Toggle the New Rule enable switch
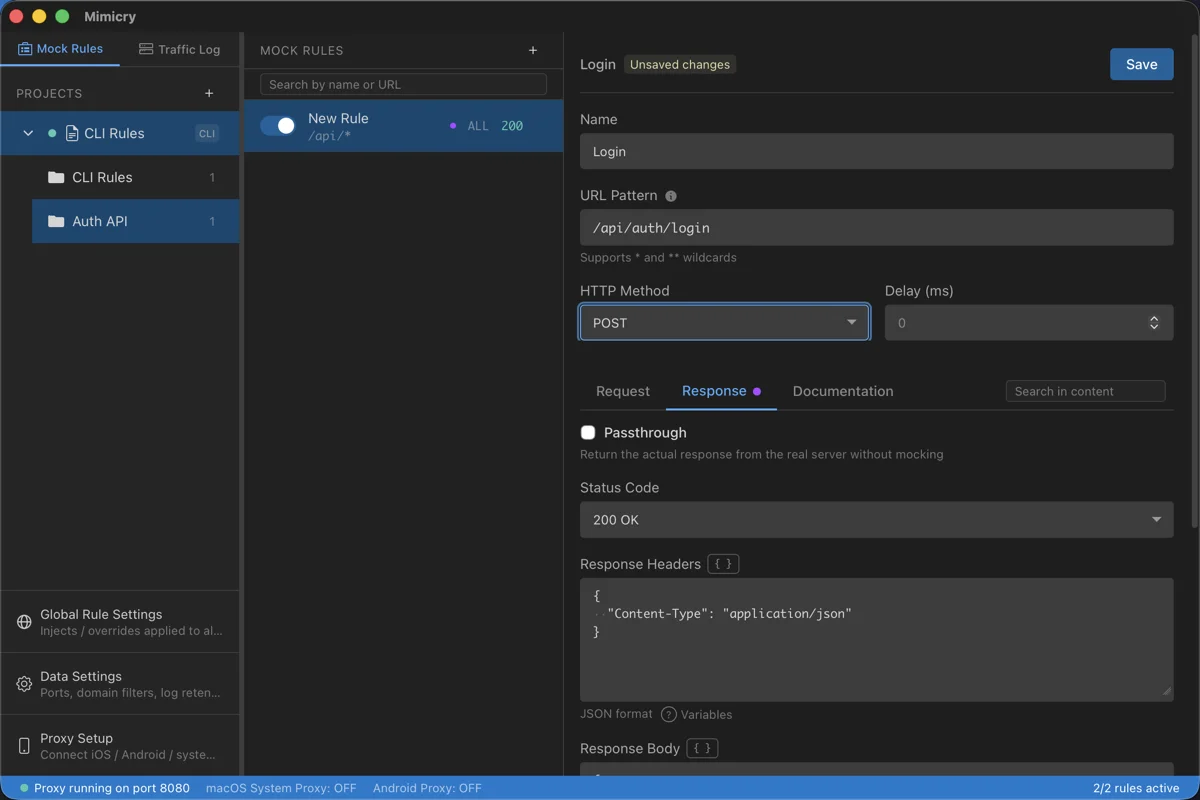 (278, 125)
